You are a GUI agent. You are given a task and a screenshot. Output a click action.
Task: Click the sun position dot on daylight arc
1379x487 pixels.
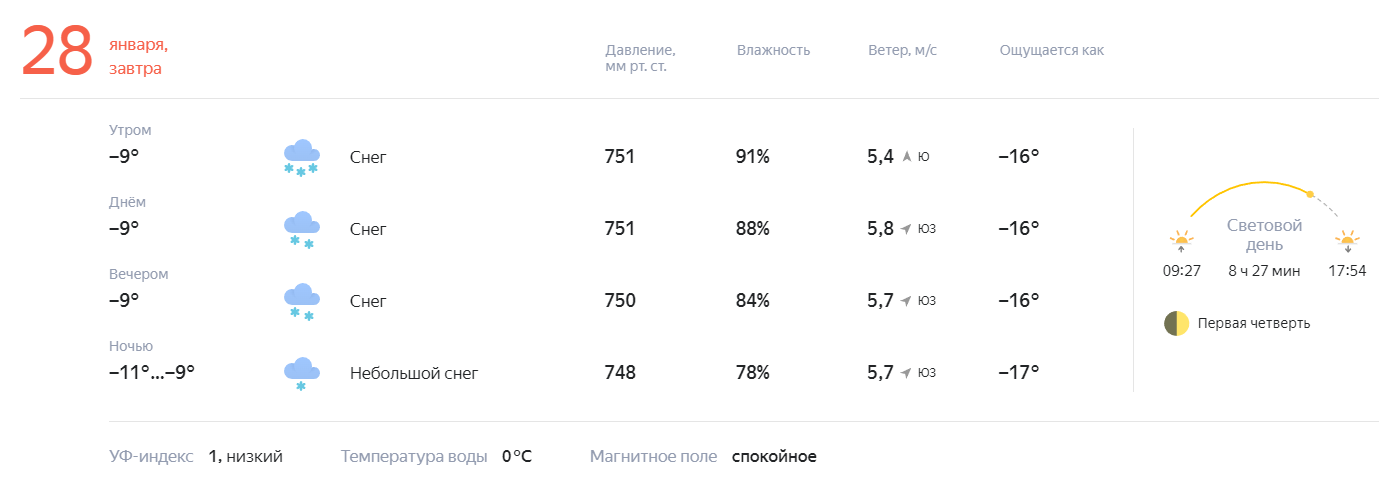pos(1310,194)
